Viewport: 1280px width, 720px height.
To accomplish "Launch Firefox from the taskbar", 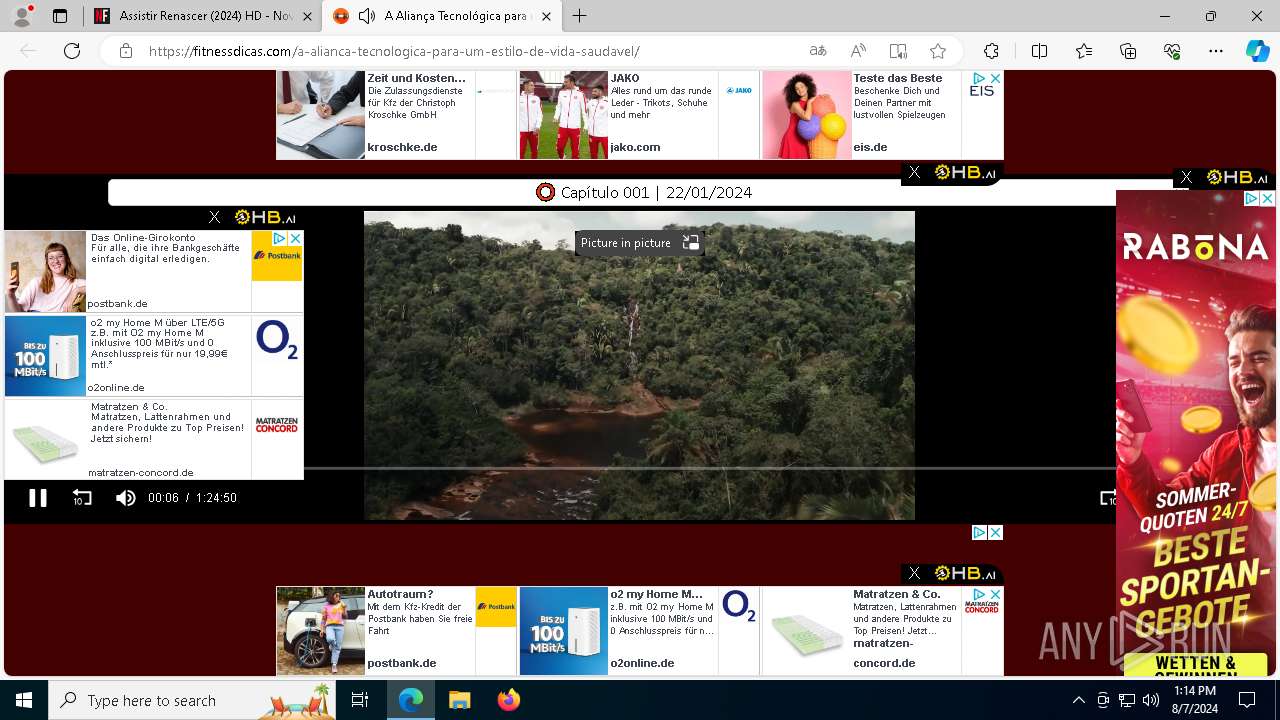I will 509,700.
